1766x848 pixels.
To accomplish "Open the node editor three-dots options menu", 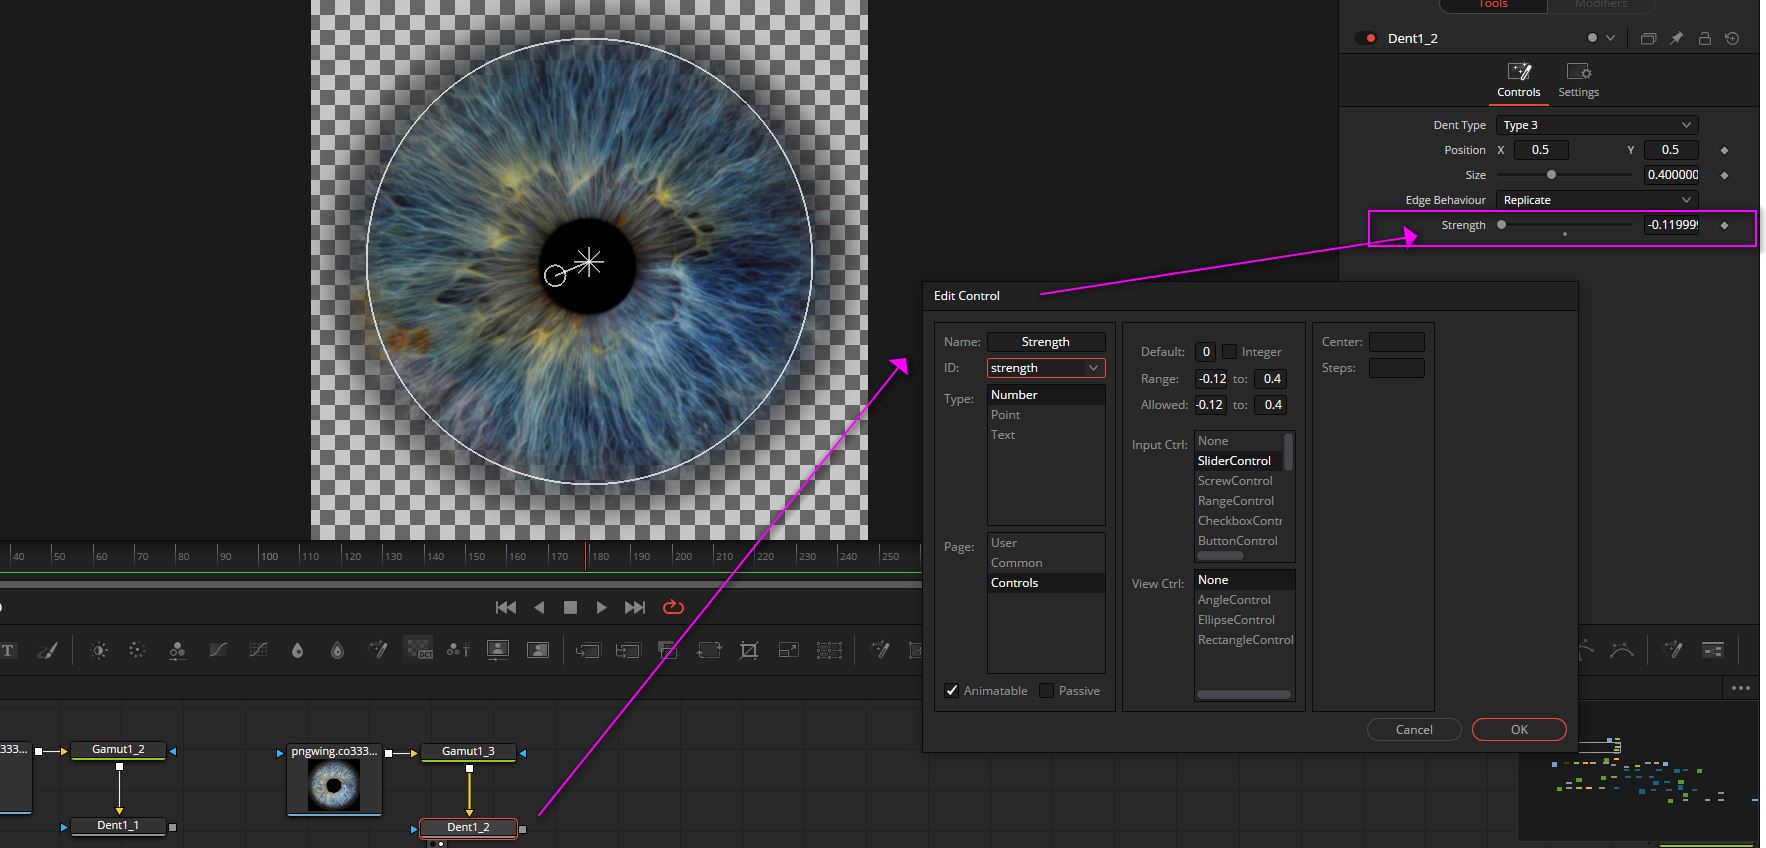I will (1741, 688).
